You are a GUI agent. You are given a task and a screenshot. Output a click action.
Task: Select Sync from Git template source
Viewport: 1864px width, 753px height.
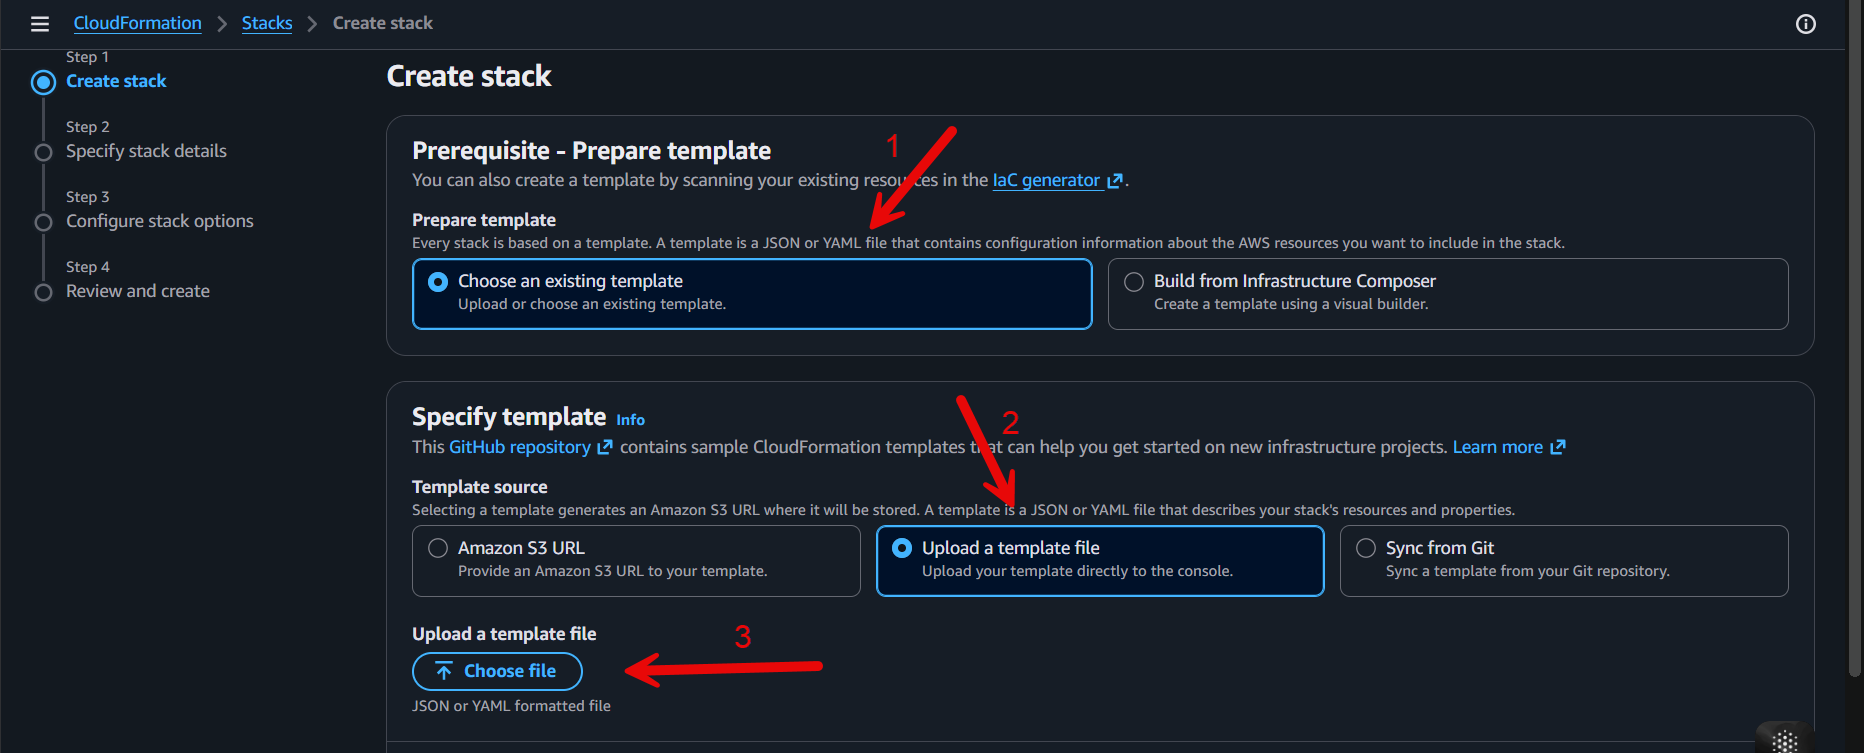(1564, 561)
